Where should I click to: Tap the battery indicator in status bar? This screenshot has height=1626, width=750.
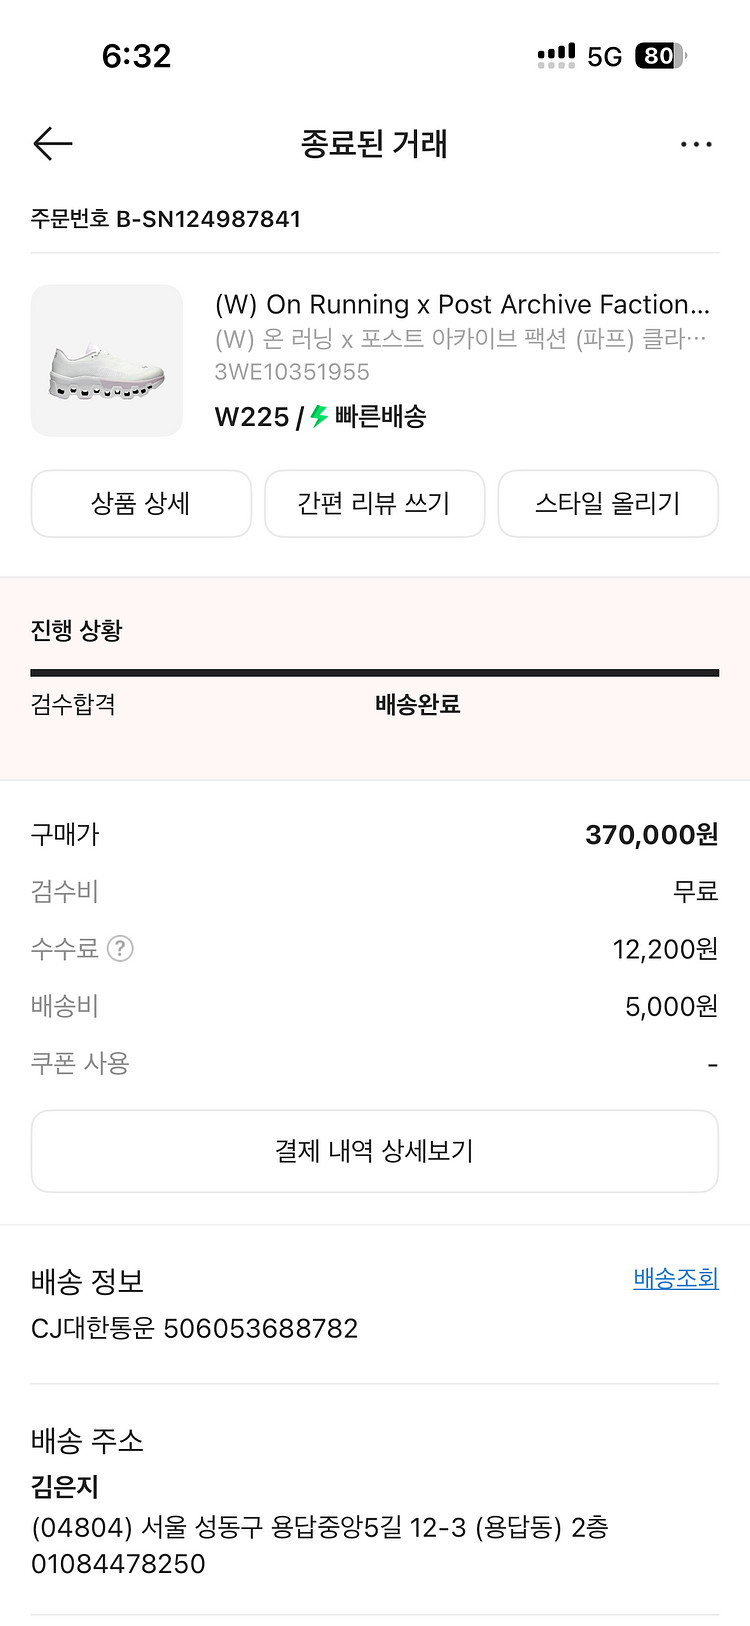[660, 56]
